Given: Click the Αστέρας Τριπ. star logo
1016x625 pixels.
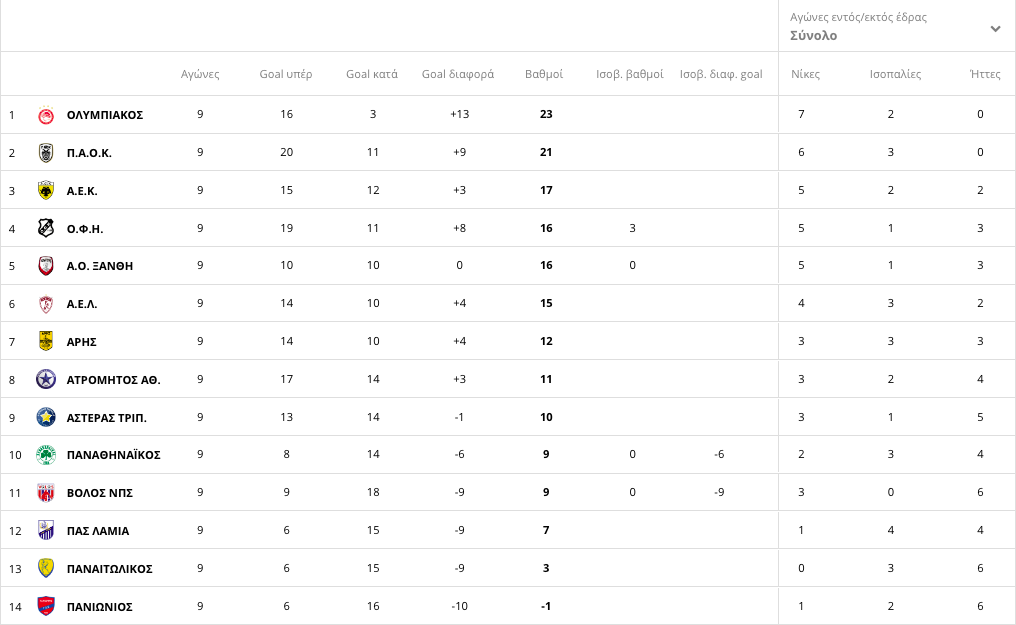Looking at the screenshot, I should (45, 417).
